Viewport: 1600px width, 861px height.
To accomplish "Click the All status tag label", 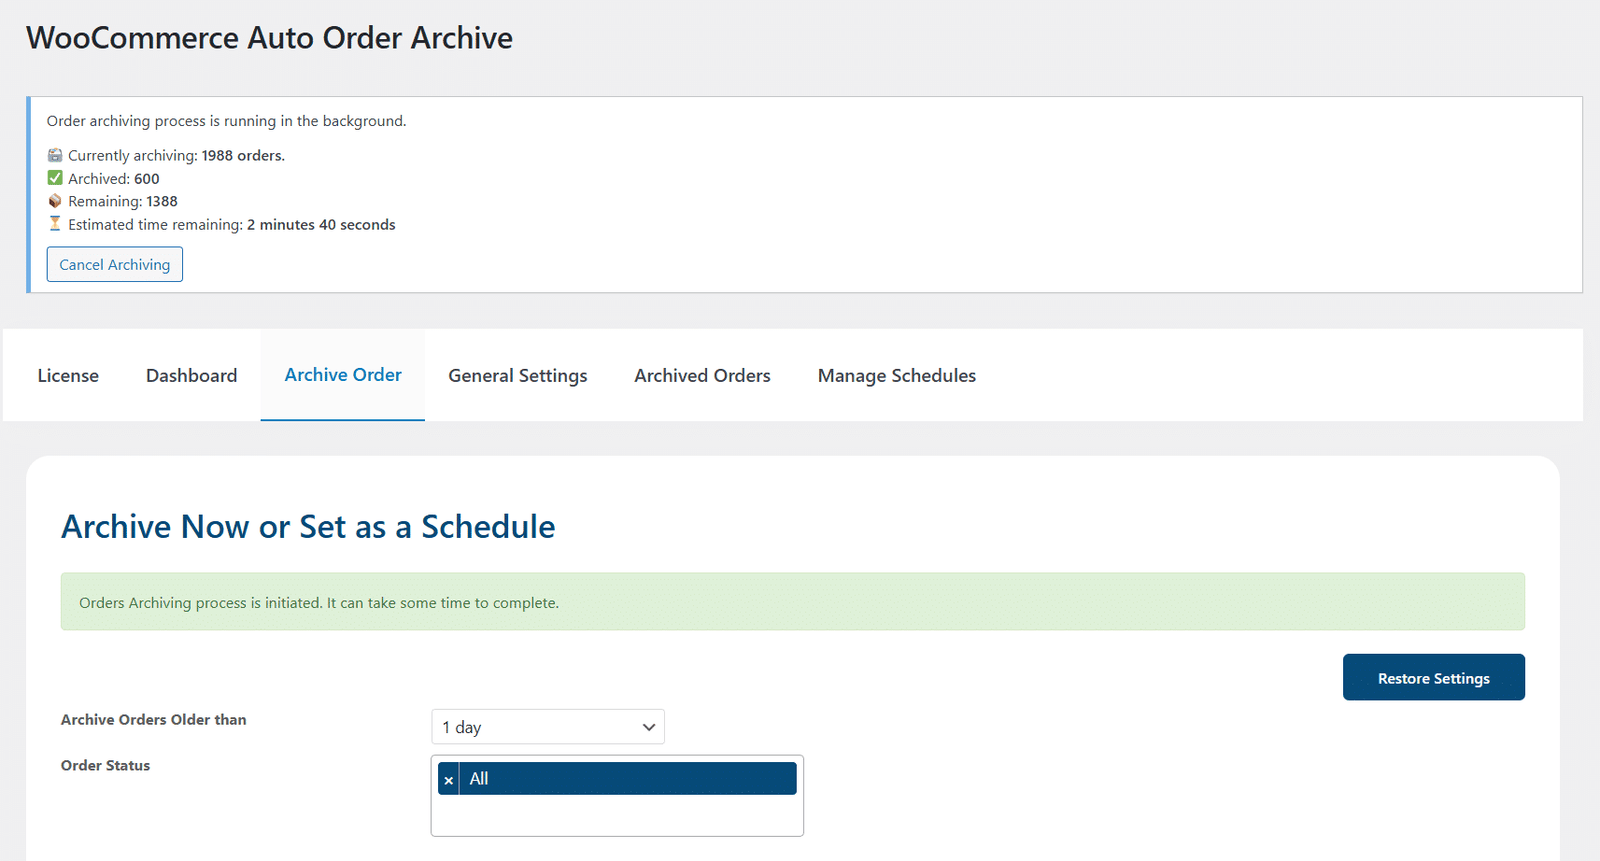I will point(479,779).
